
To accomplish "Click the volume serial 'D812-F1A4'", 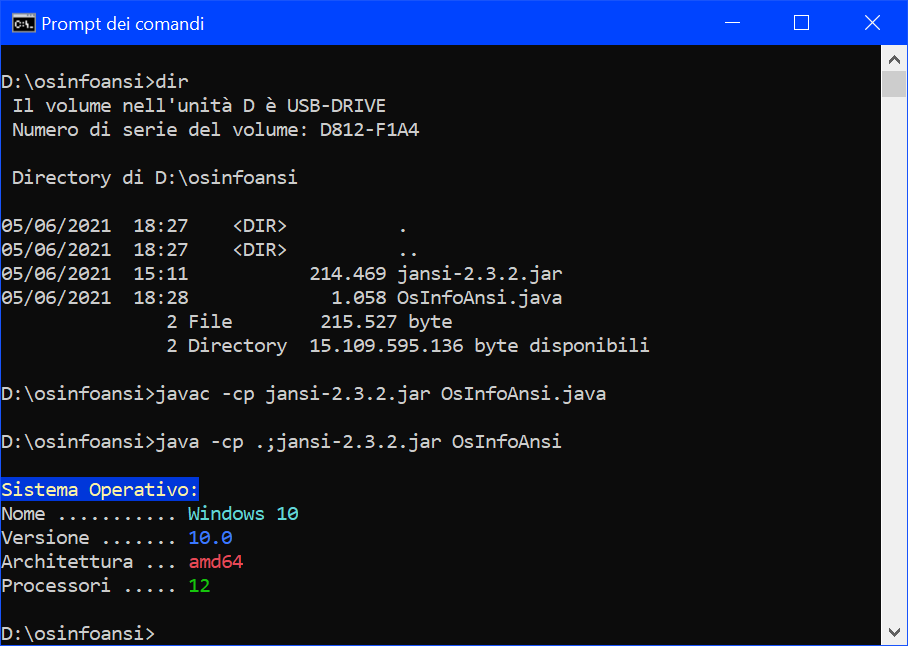I will click(369, 129).
